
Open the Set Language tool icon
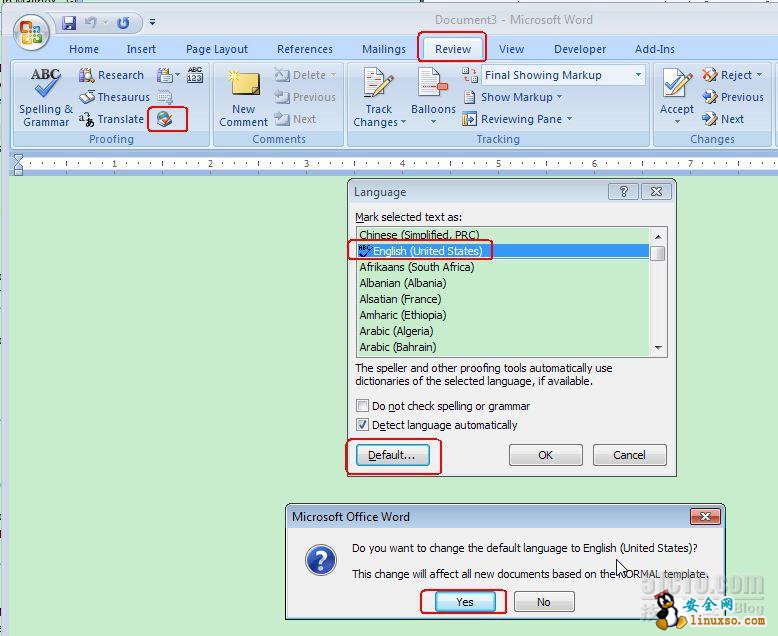(x=165, y=119)
